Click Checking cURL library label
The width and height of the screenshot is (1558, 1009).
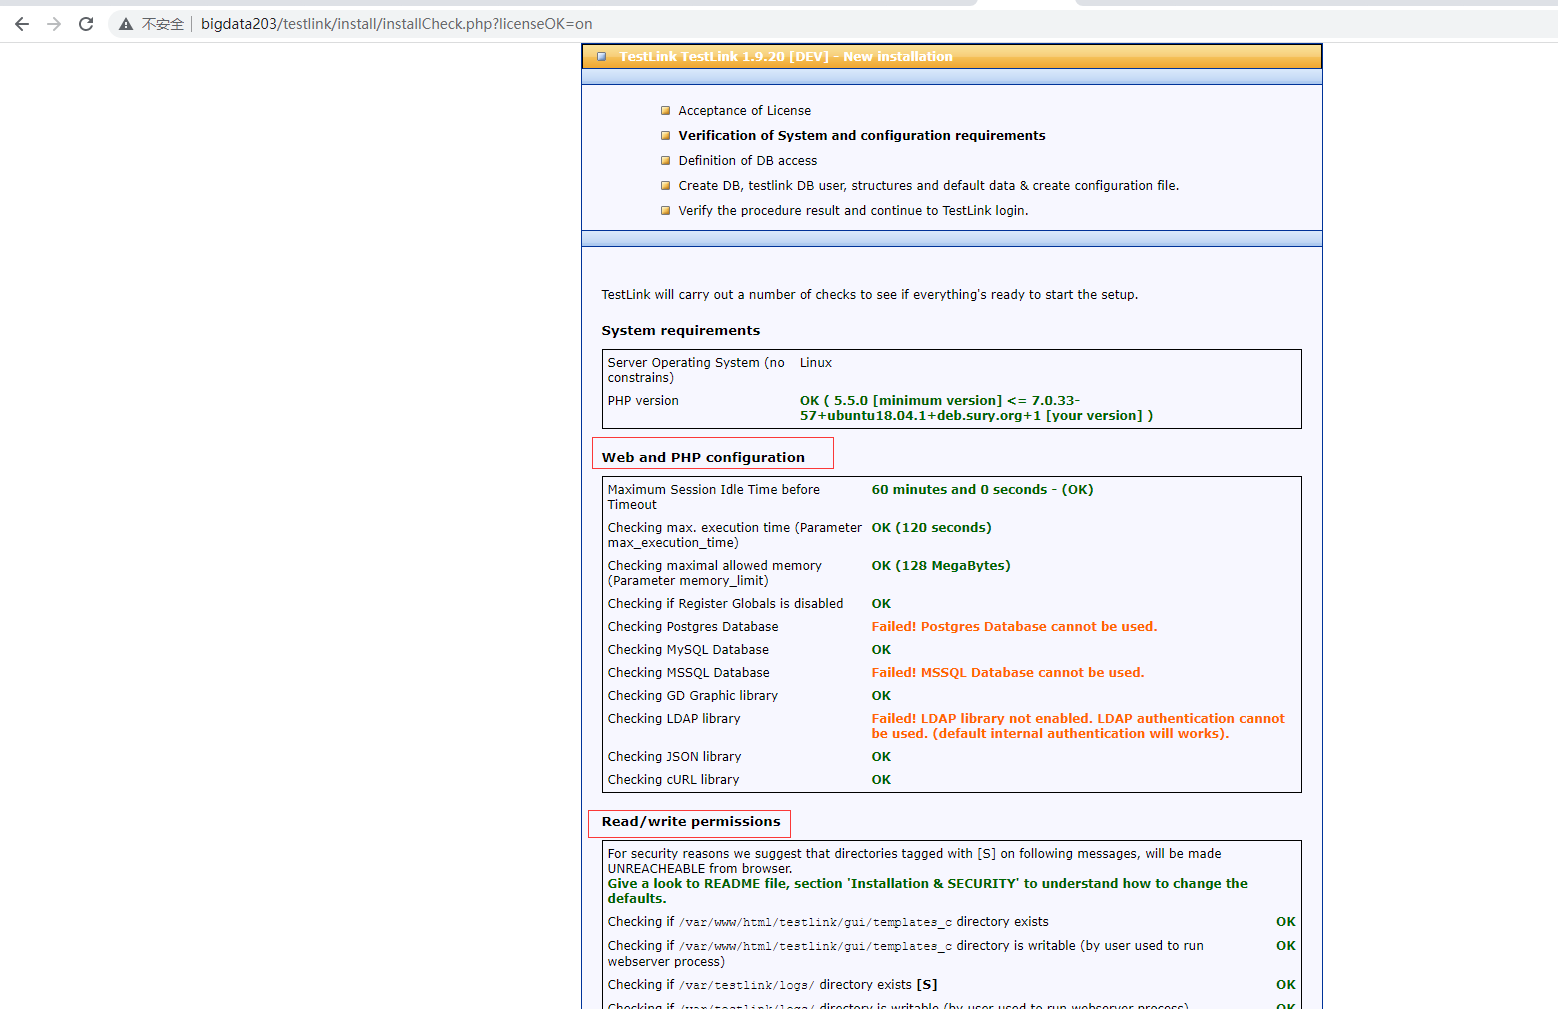pyautogui.click(x=674, y=780)
